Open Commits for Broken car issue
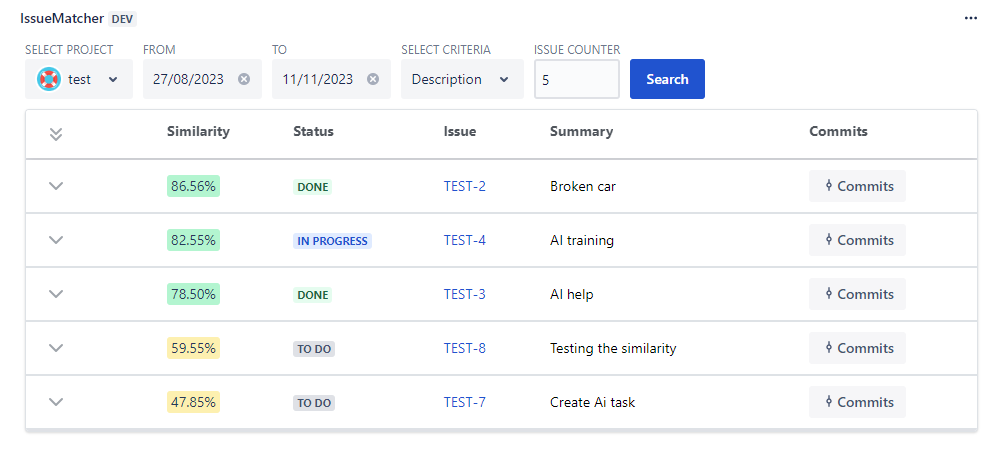This screenshot has width=1002, height=460. click(x=857, y=186)
